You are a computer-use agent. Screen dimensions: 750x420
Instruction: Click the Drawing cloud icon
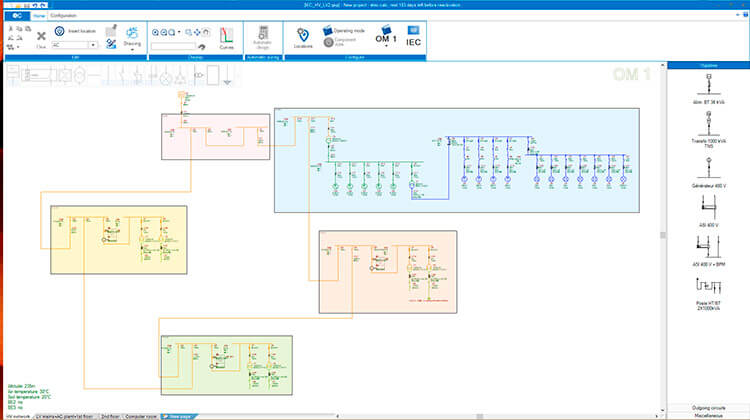(x=132, y=33)
